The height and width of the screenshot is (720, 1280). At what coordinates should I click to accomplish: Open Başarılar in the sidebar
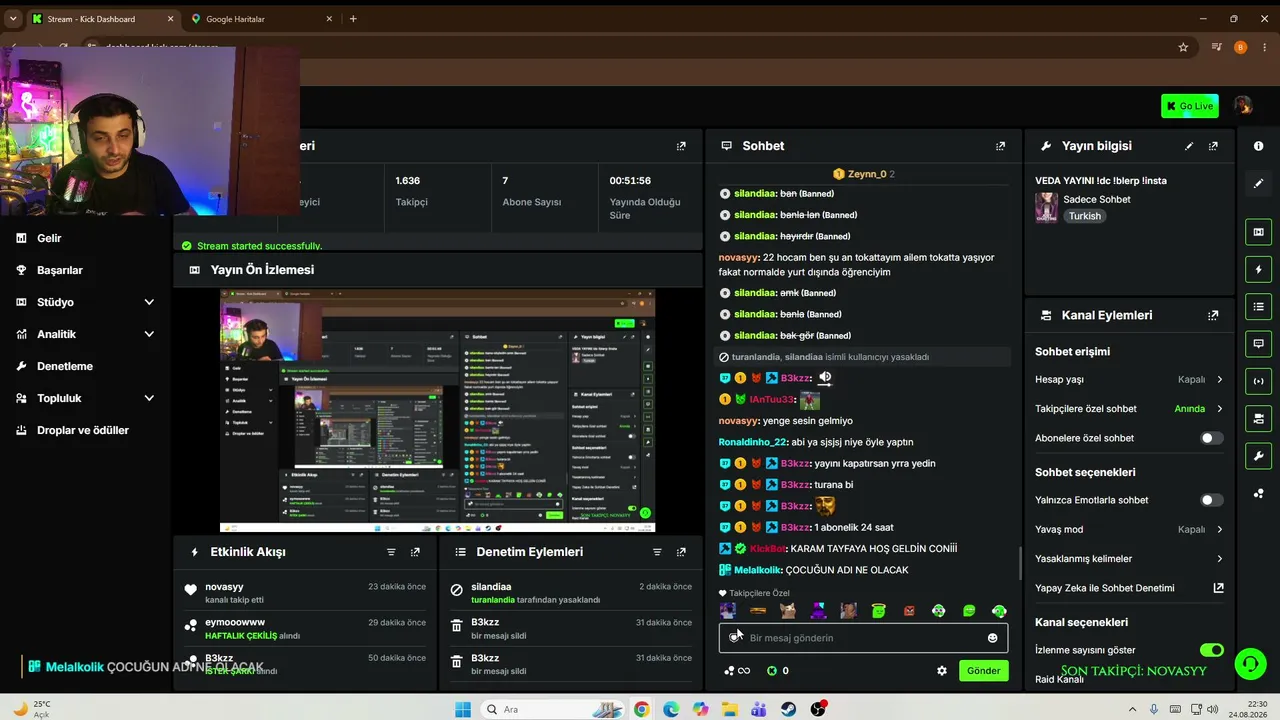pos(60,270)
